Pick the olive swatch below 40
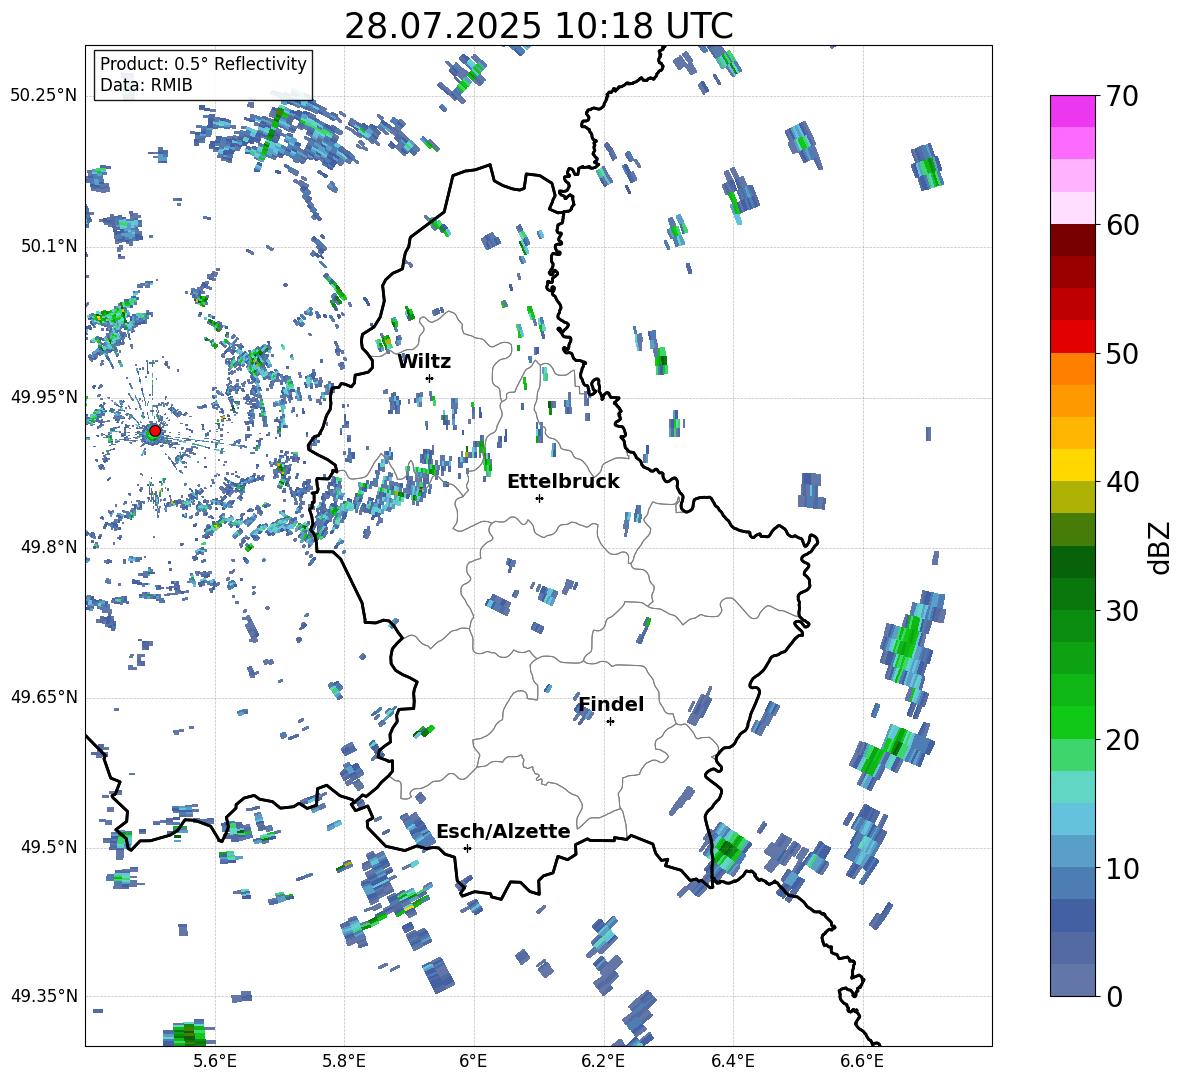1184x1081 pixels. 1072,497
